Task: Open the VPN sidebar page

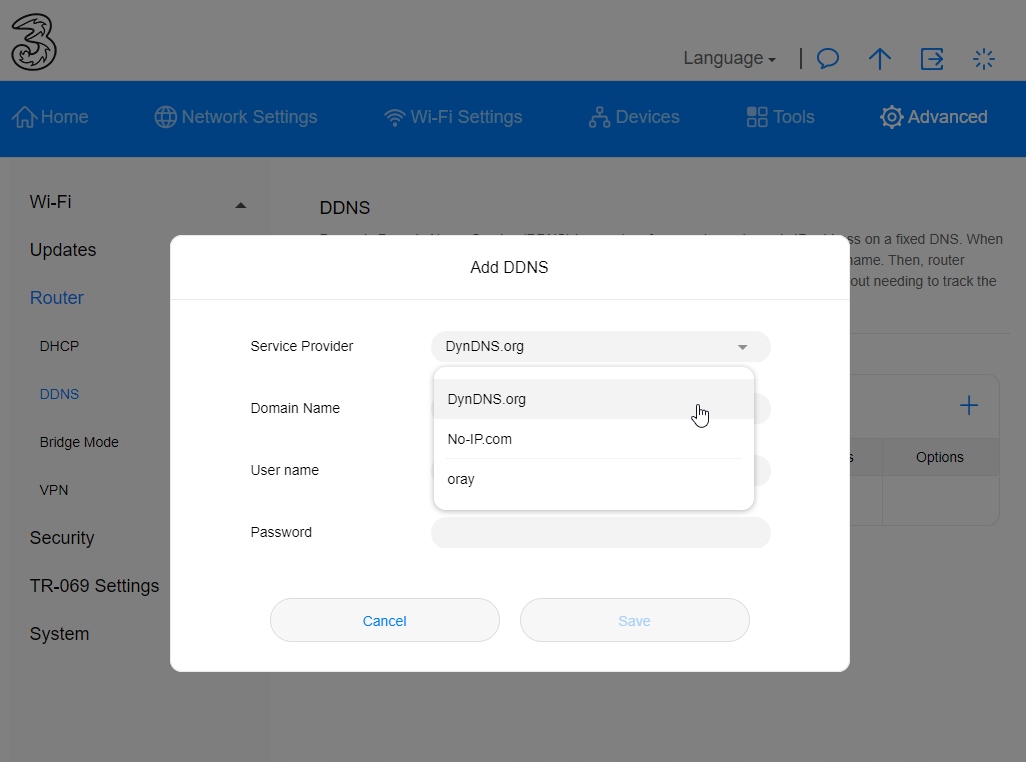Action: tap(54, 490)
